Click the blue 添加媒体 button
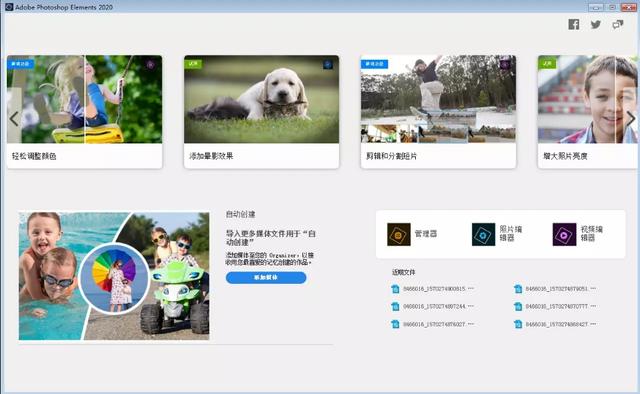This screenshot has height=394, width=640. tap(266, 278)
